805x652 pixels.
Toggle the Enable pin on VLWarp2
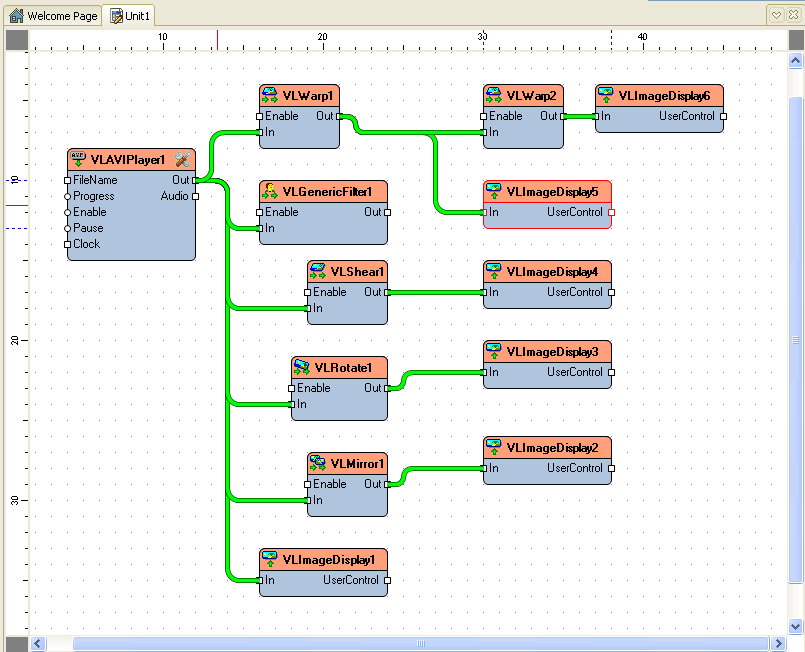tap(485, 116)
